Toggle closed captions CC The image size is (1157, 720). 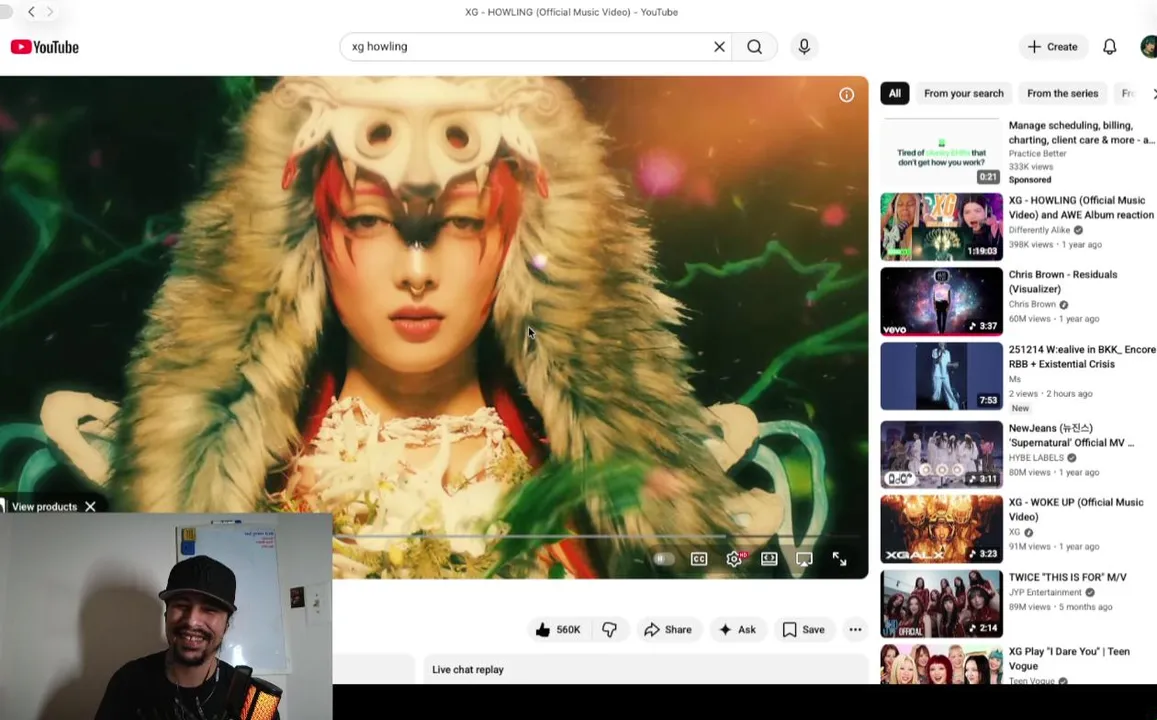point(699,558)
